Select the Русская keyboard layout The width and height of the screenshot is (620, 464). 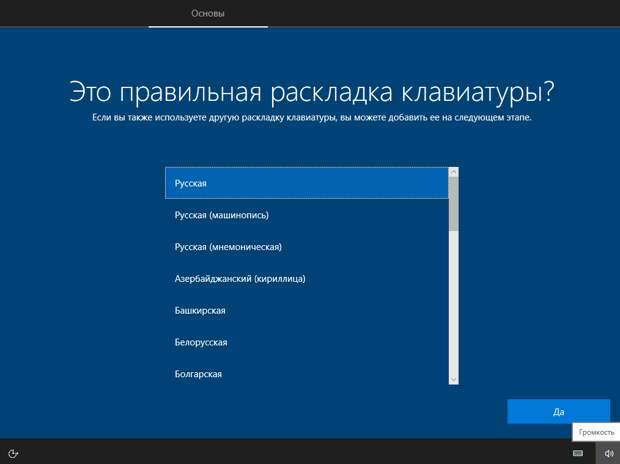coord(307,183)
